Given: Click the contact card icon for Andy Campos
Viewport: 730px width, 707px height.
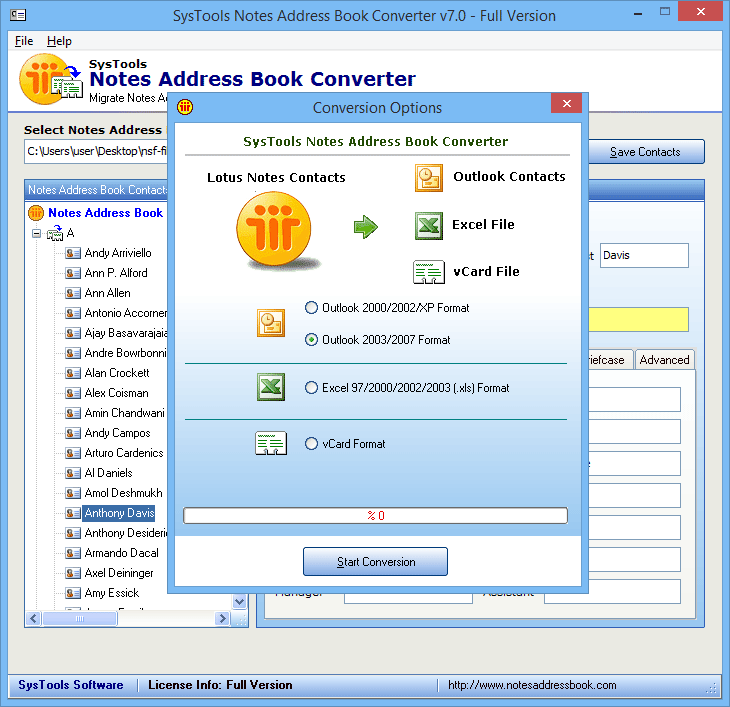Looking at the screenshot, I should click(x=73, y=433).
